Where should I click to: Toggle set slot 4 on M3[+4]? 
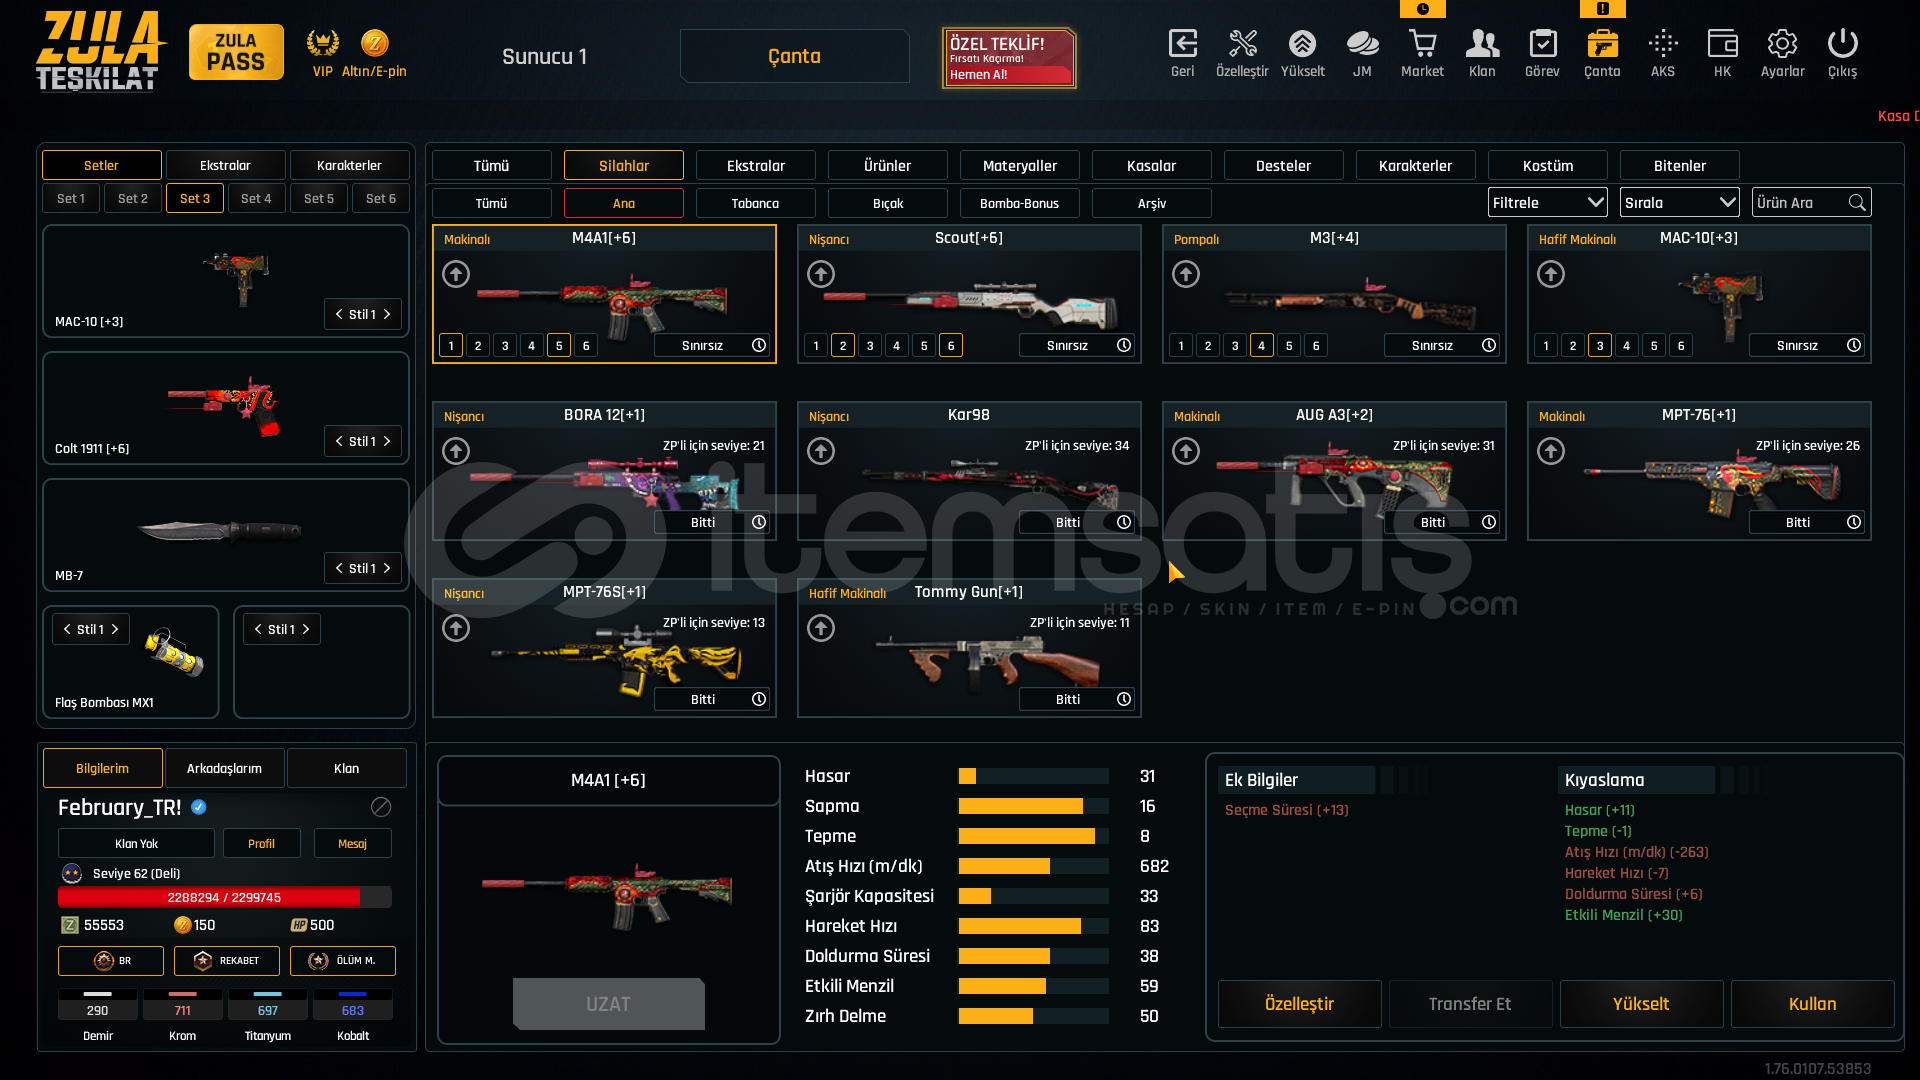[x=1262, y=346]
